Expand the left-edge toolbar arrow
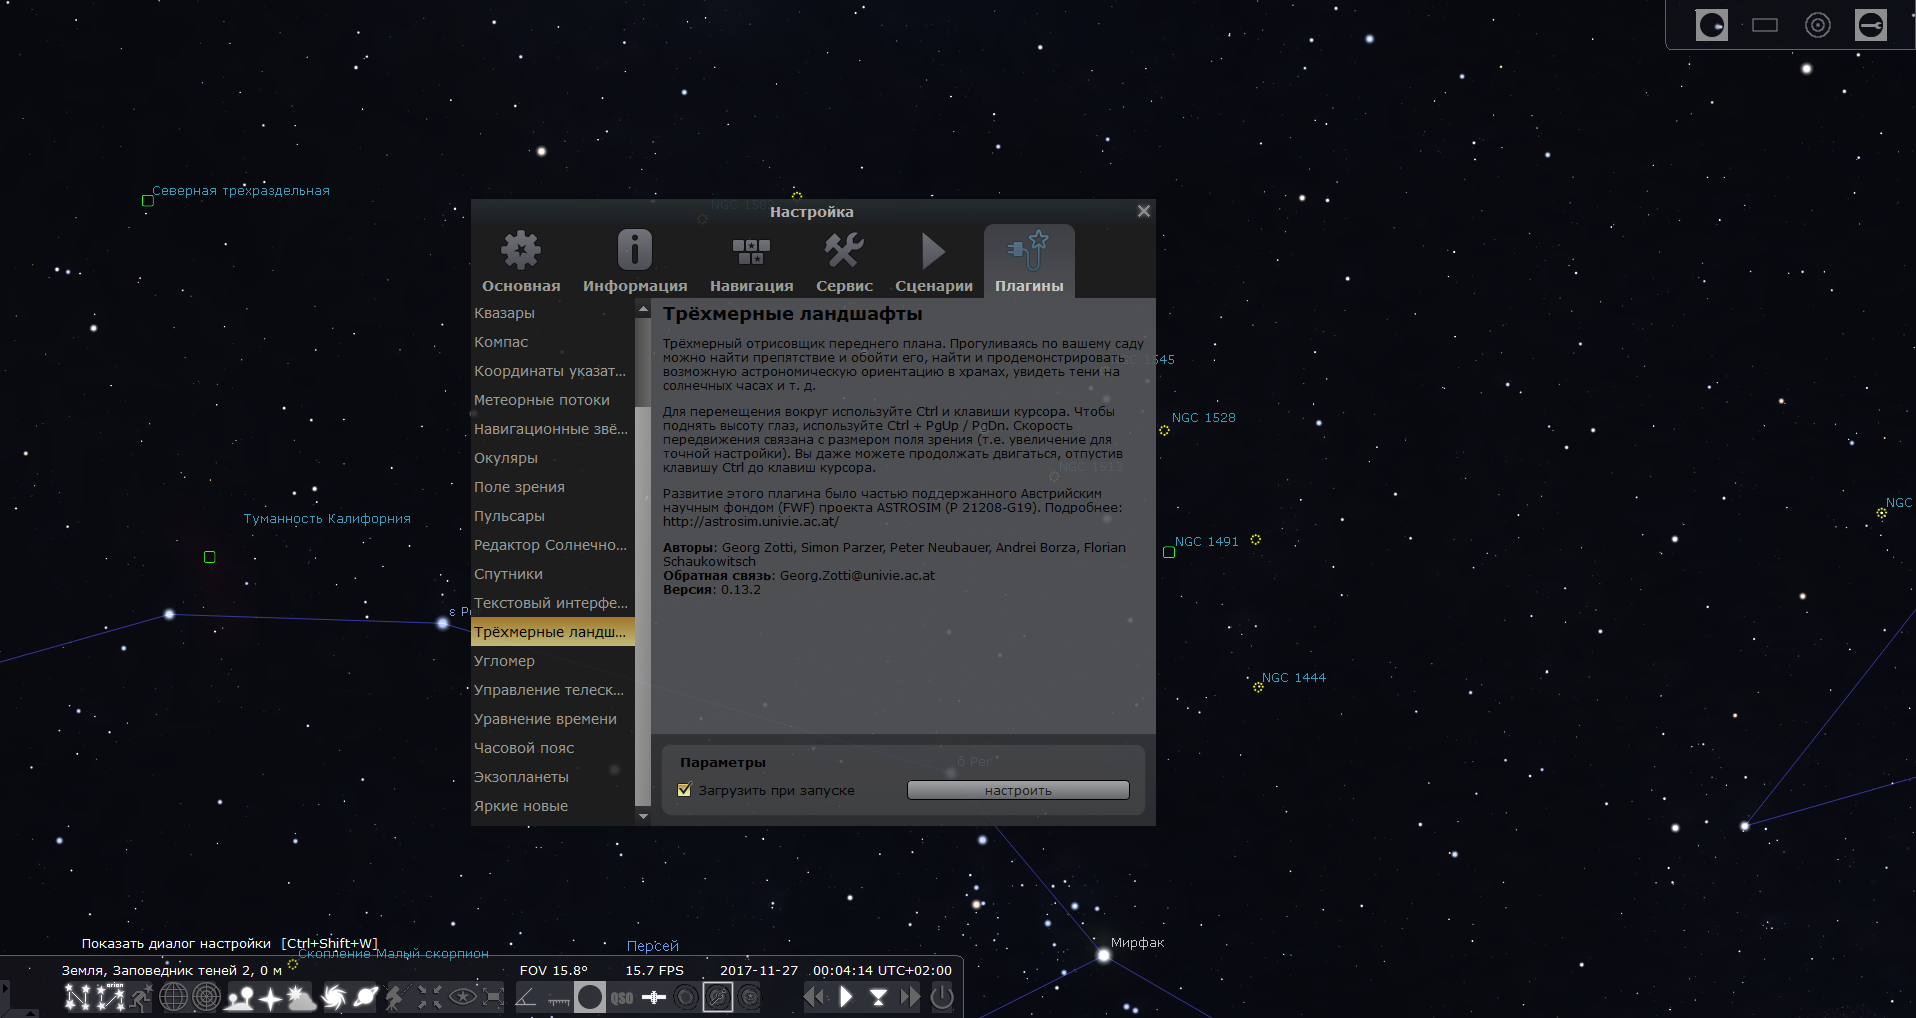Viewport: 1916px width, 1018px height. click(4, 987)
